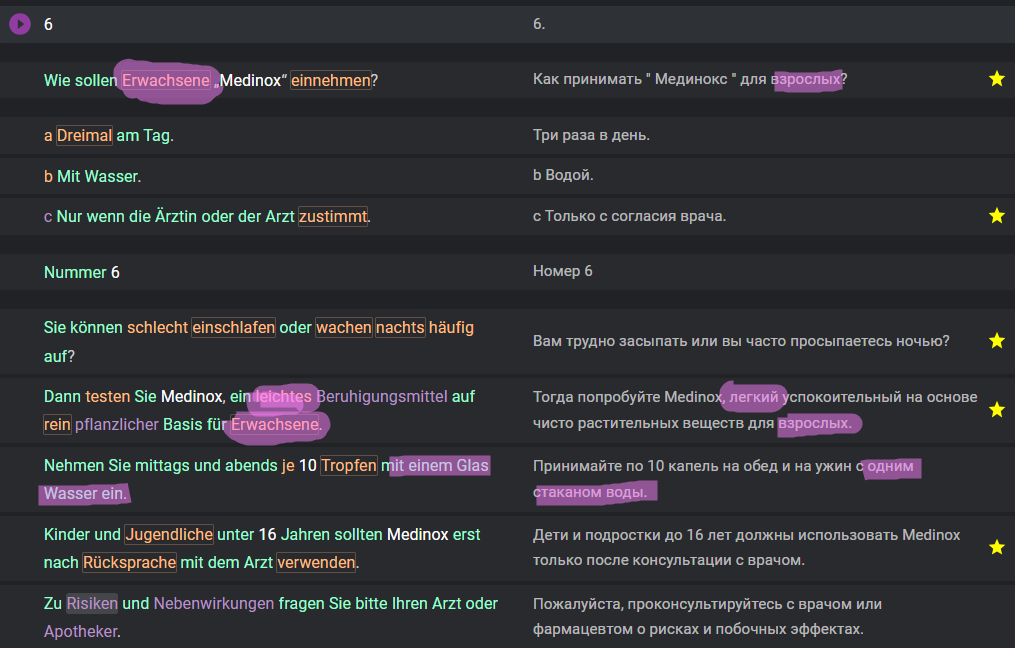Click the word 'nachts'
1015x648 pixels.
400,328
